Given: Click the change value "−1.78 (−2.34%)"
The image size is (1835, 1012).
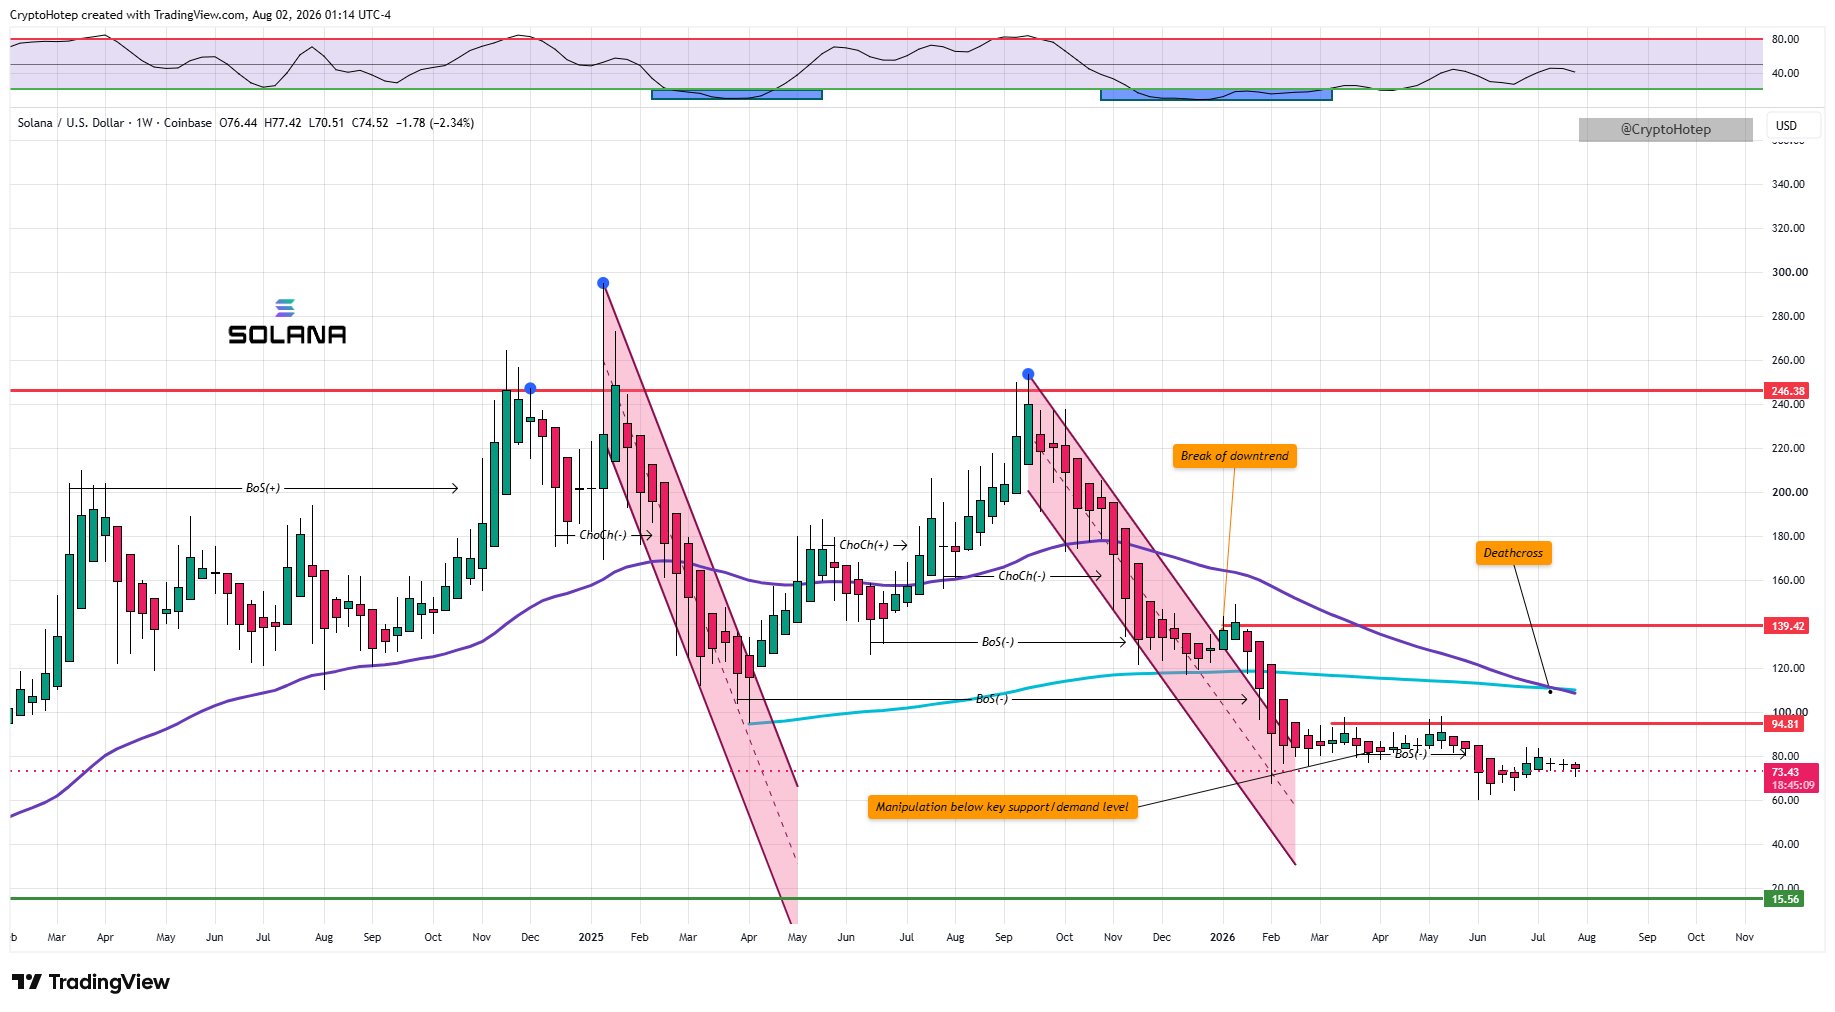Looking at the screenshot, I should (x=435, y=123).
